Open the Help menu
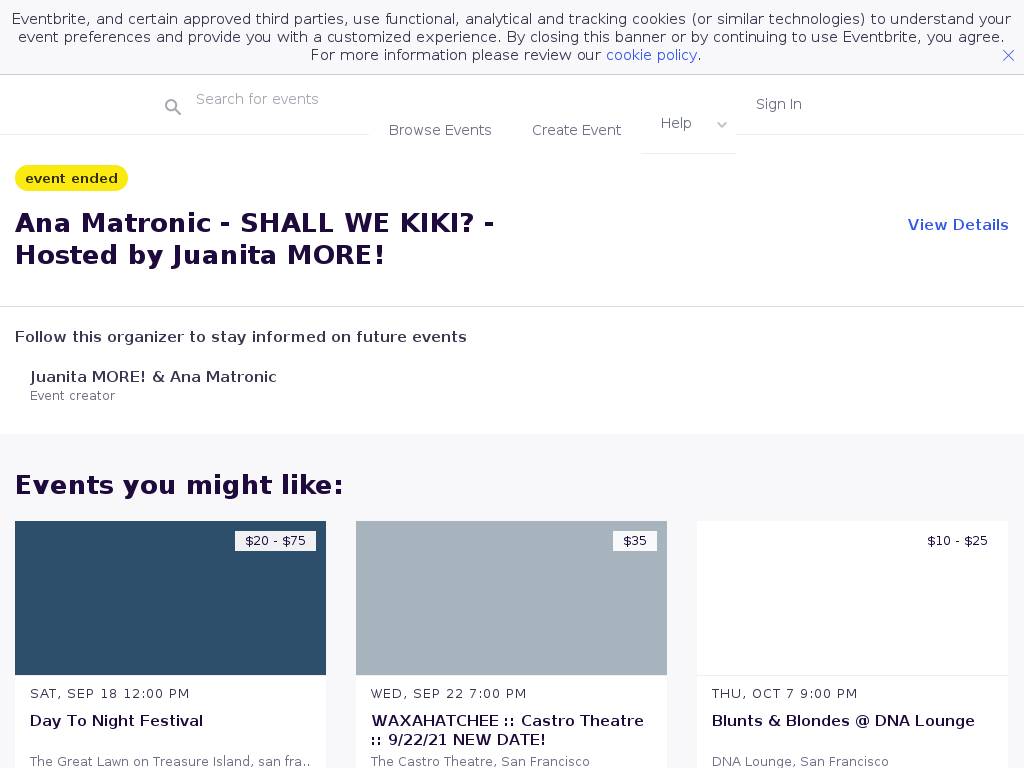This screenshot has height=768, width=1024. (x=676, y=123)
